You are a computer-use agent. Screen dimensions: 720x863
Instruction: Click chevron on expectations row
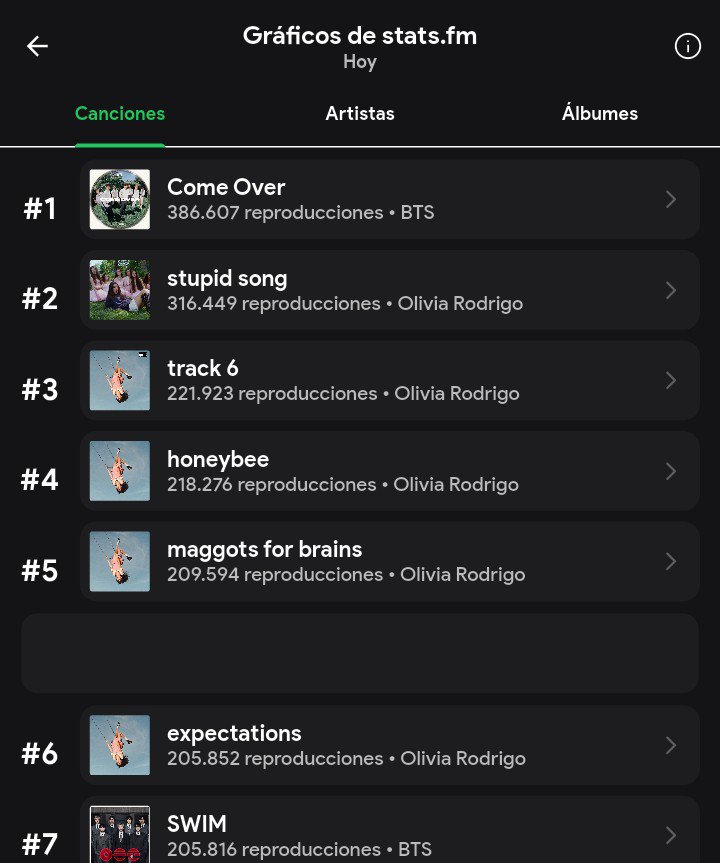[670, 745]
